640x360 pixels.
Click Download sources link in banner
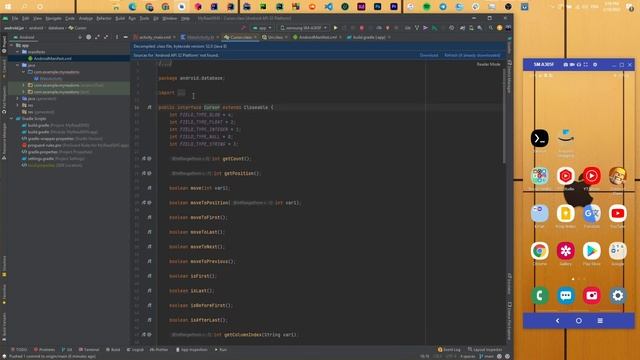(429, 55)
